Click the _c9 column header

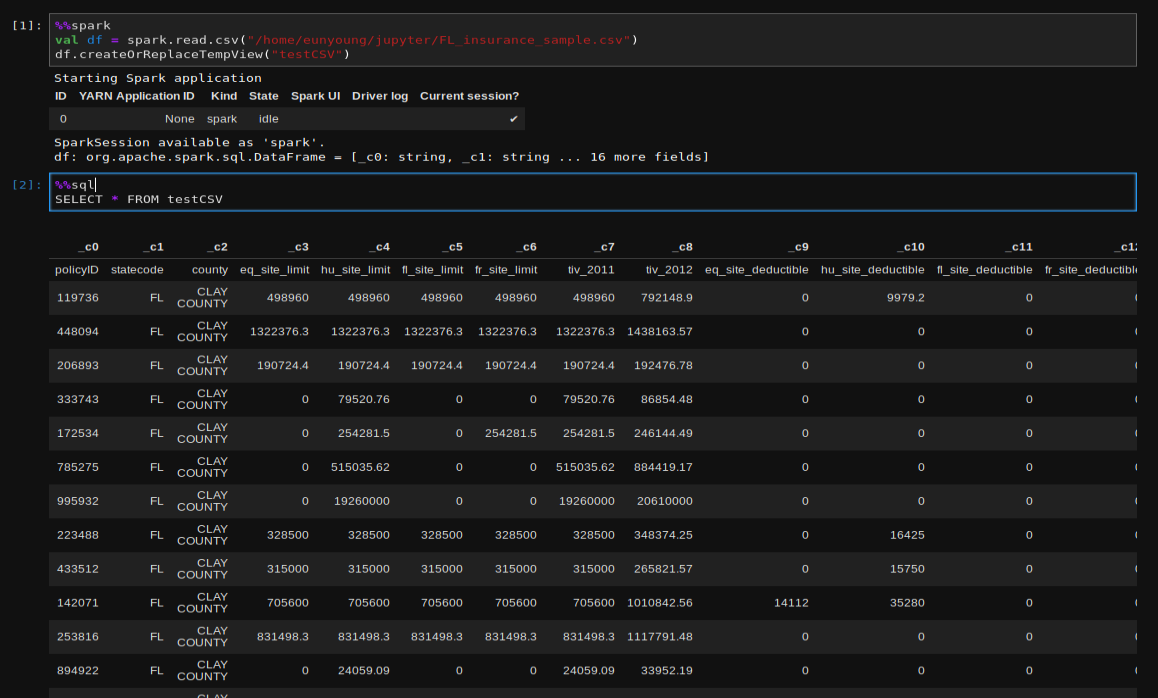tap(798, 247)
